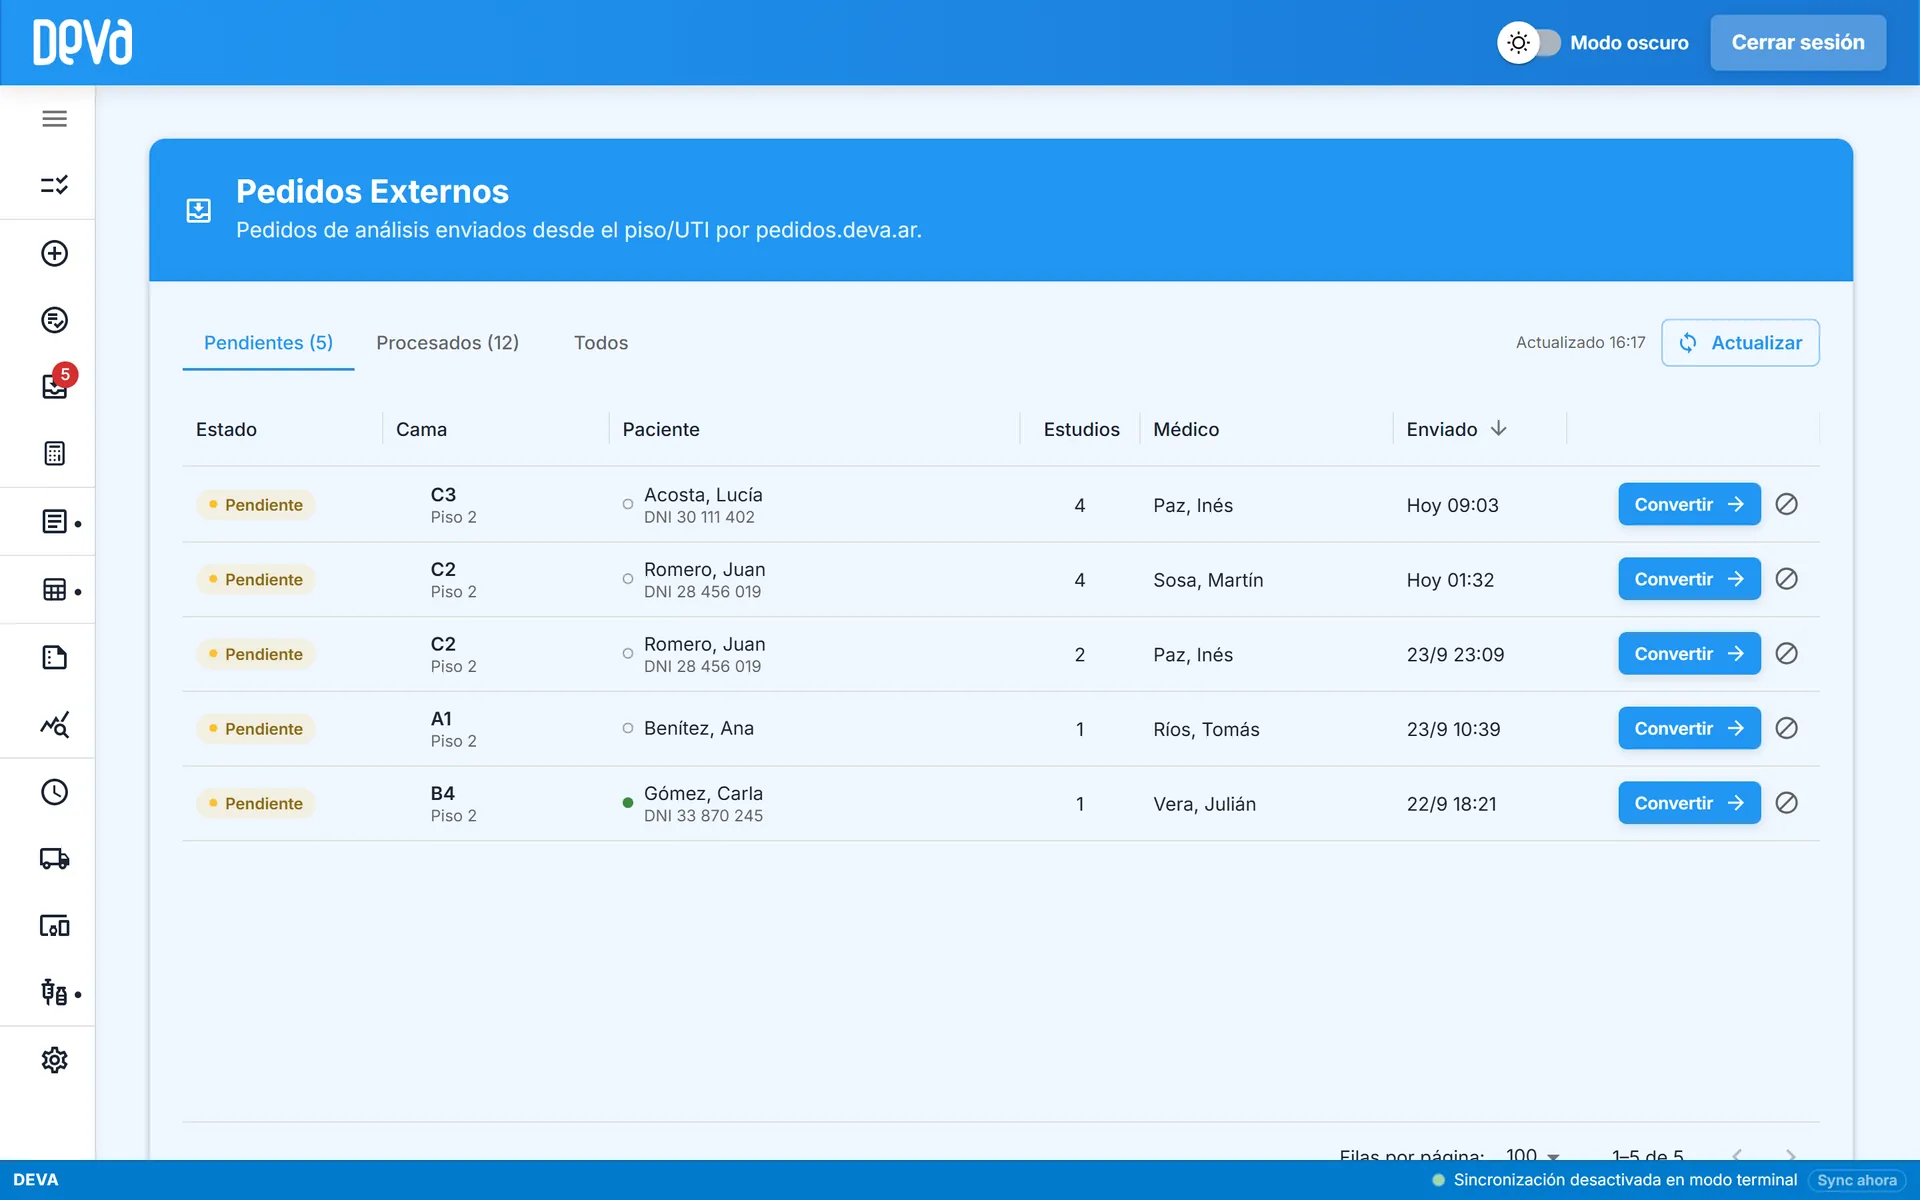Click the Estado column header
The width and height of the screenshot is (1920, 1200).
(x=226, y=429)
